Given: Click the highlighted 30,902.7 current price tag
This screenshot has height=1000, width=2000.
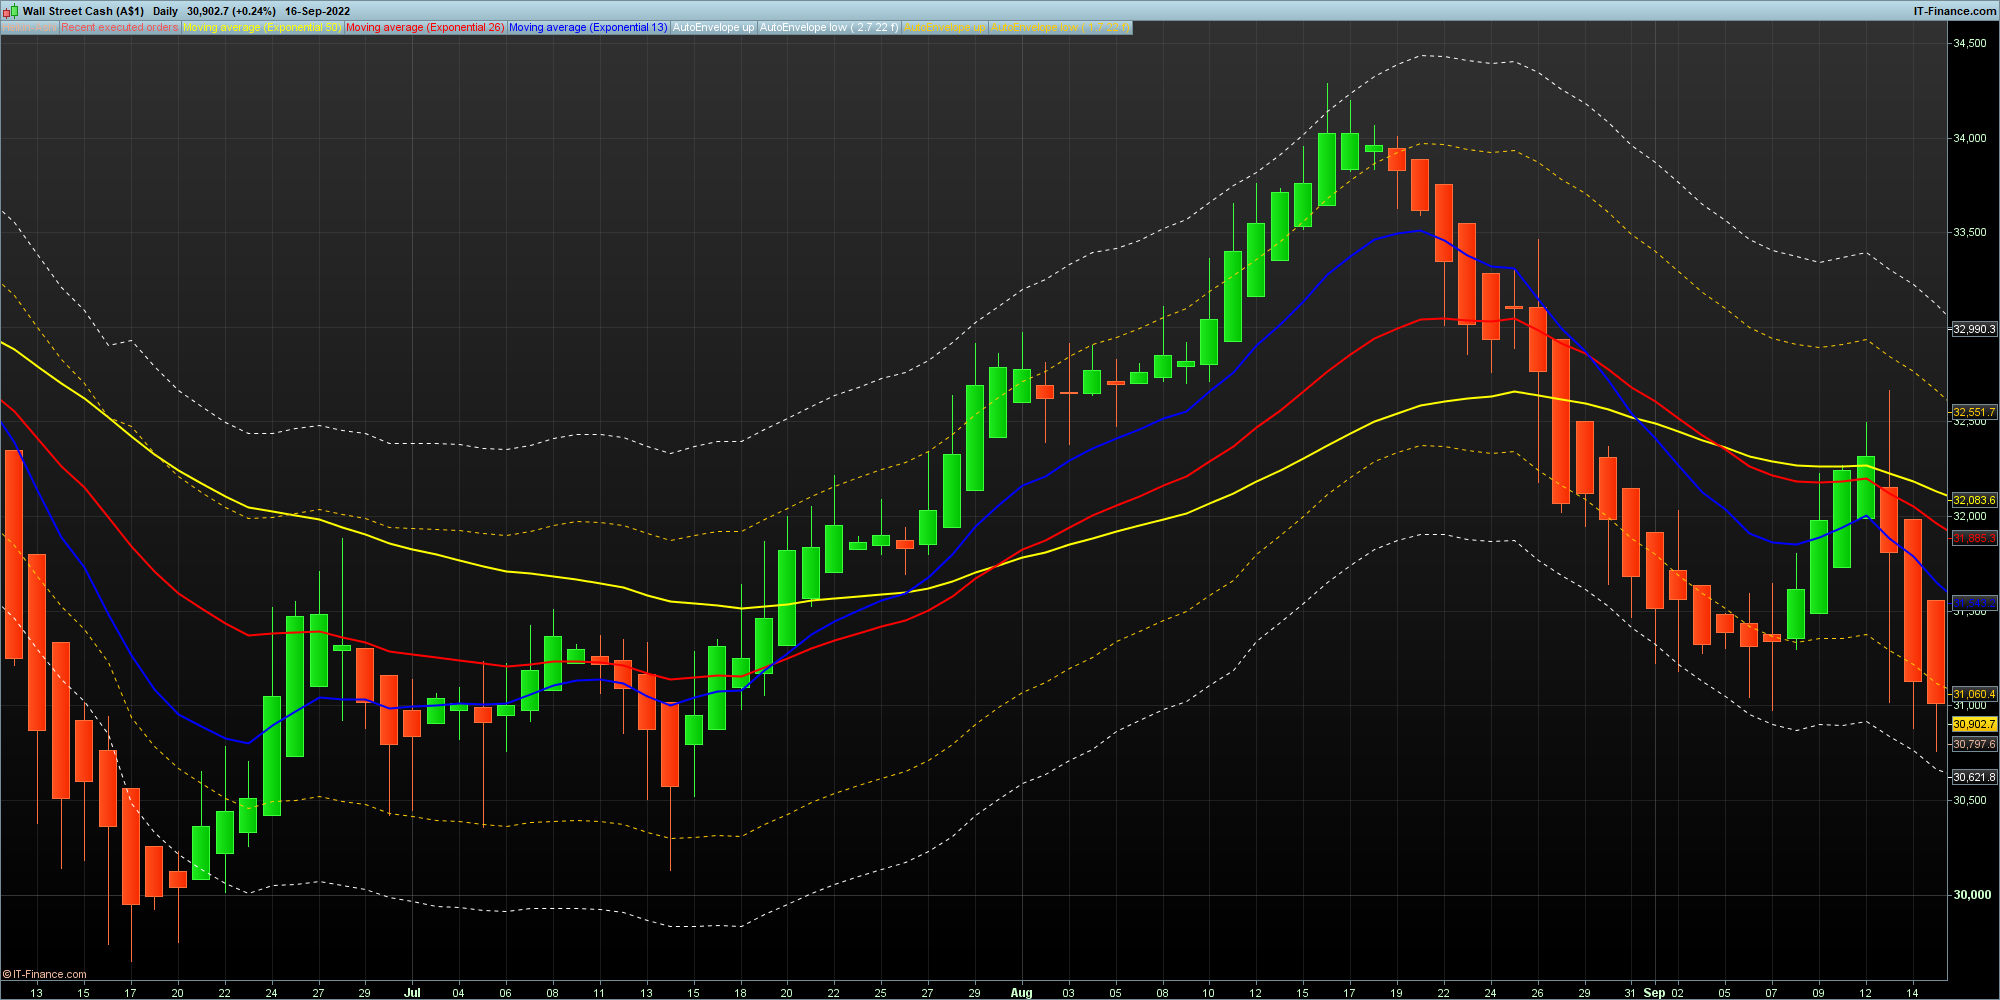Looking at the screenshot, I should pos(1974,724).
